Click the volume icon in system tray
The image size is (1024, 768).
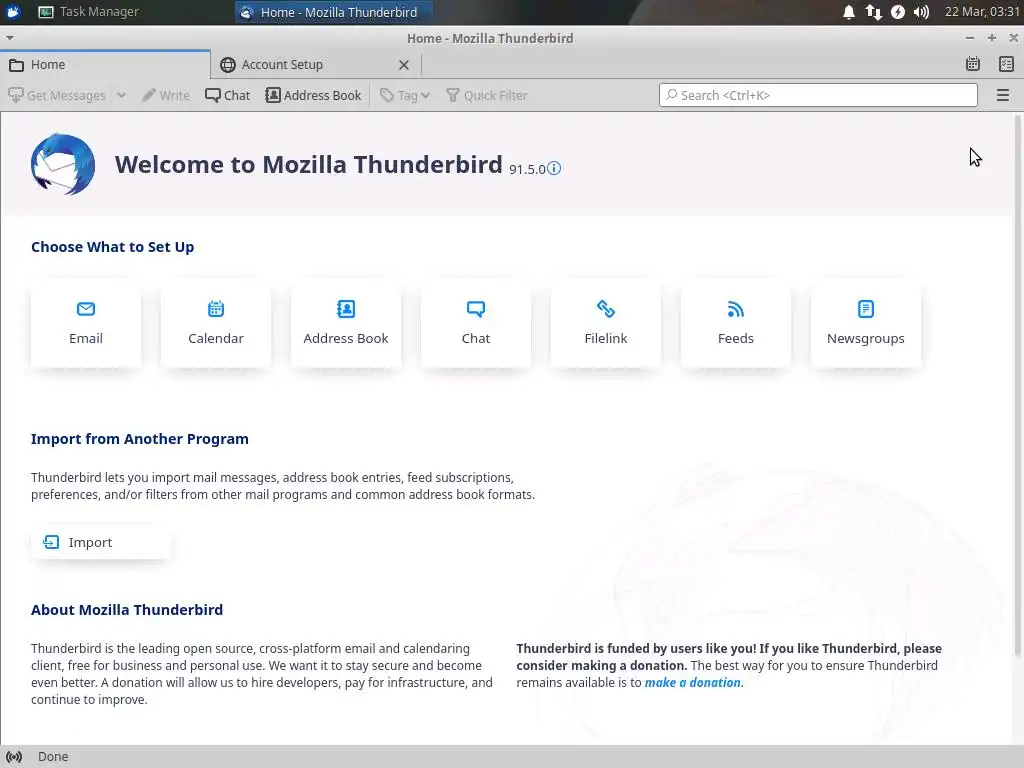click(921, 12)
